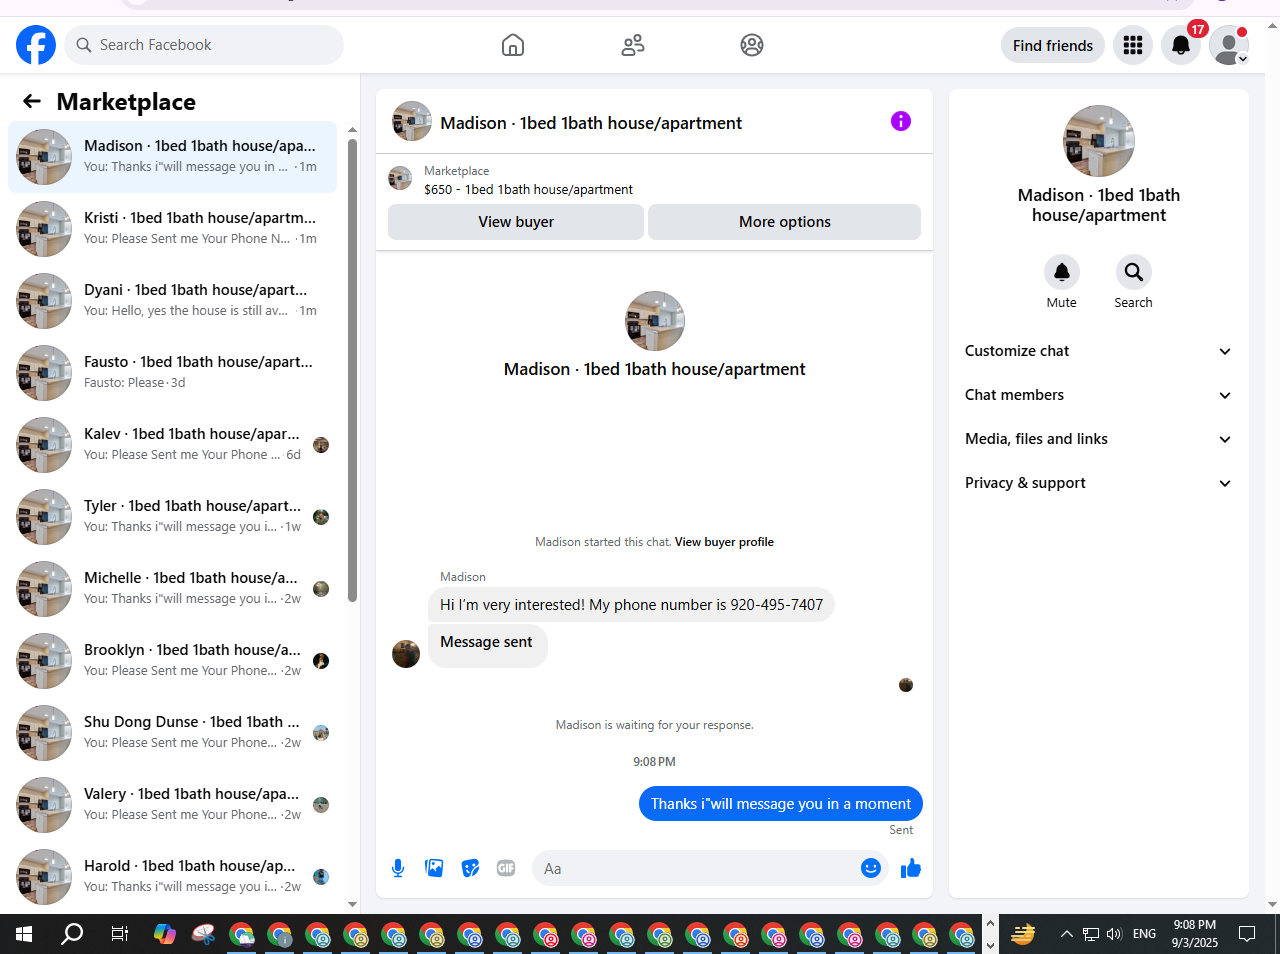
Task: Open the $650 1bed 1bath listing link
Action: coord(528,189)
